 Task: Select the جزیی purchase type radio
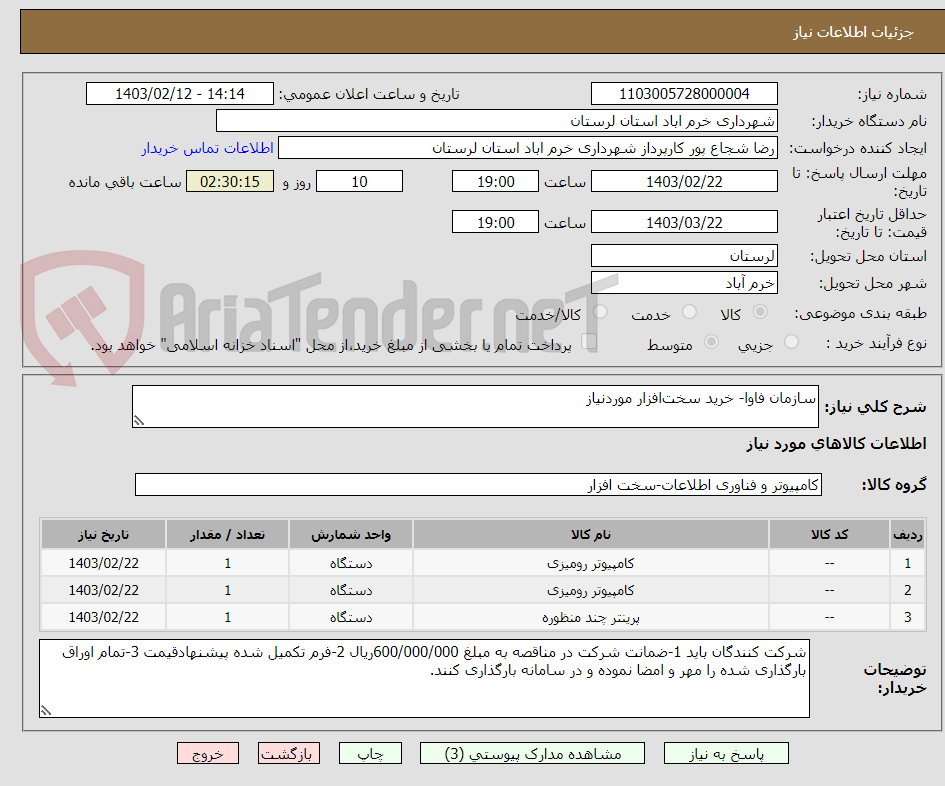(x=791, y=342)
